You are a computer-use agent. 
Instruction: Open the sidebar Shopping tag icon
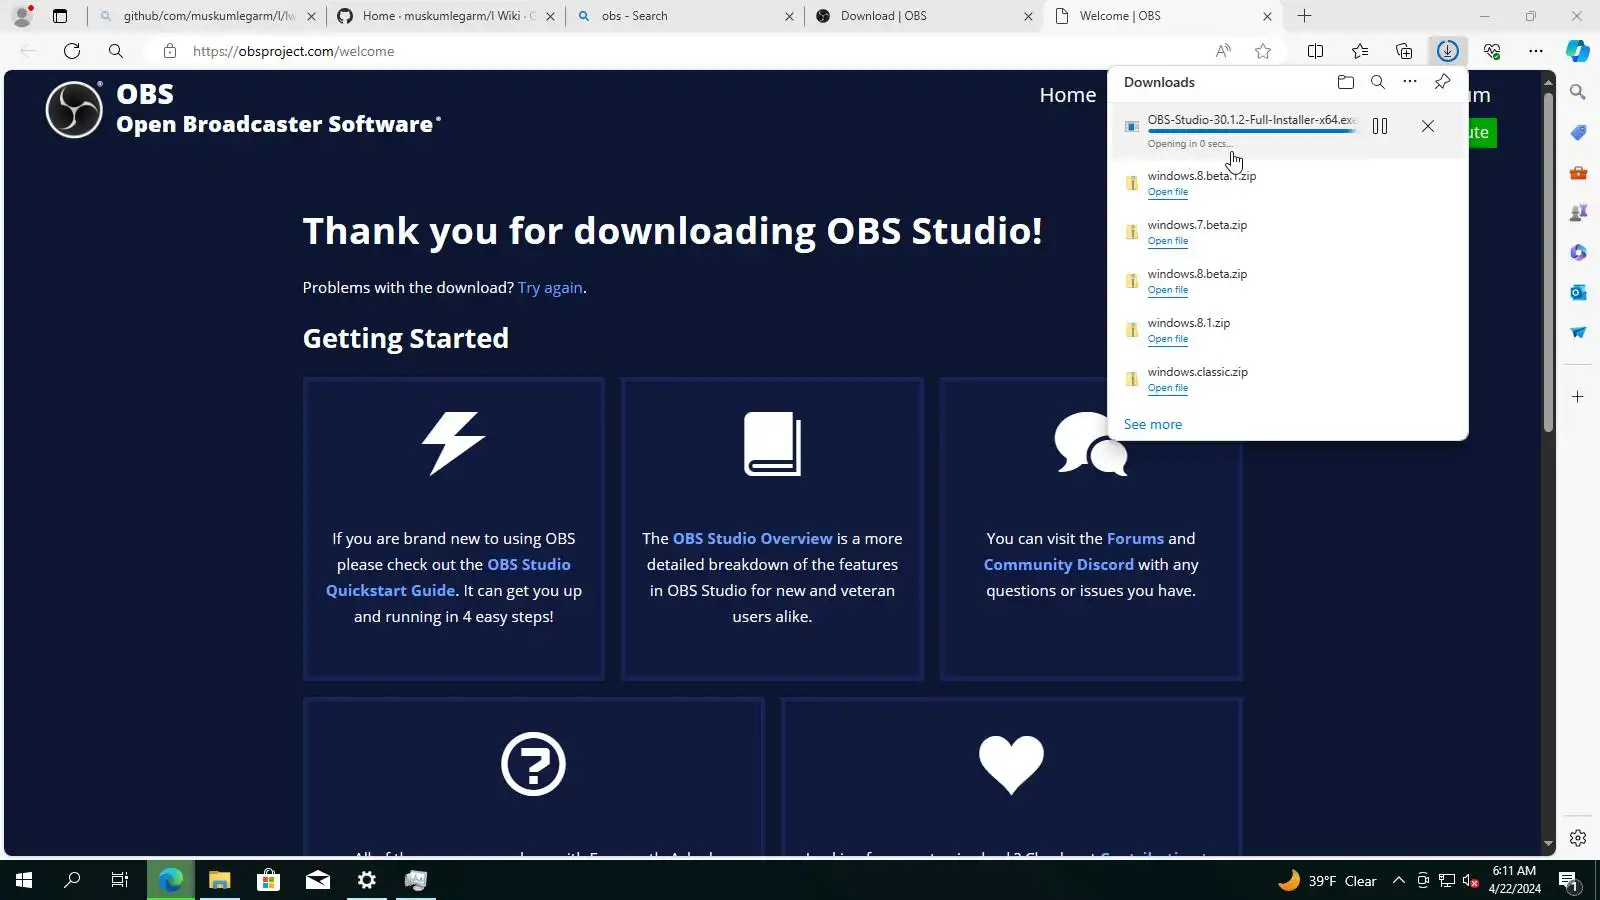(x=1578, y=132)
